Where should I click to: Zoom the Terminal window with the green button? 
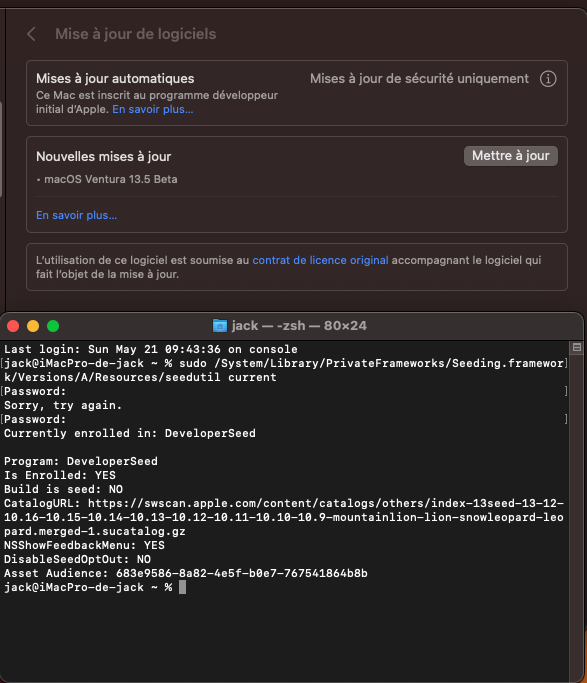coord(53,326)
